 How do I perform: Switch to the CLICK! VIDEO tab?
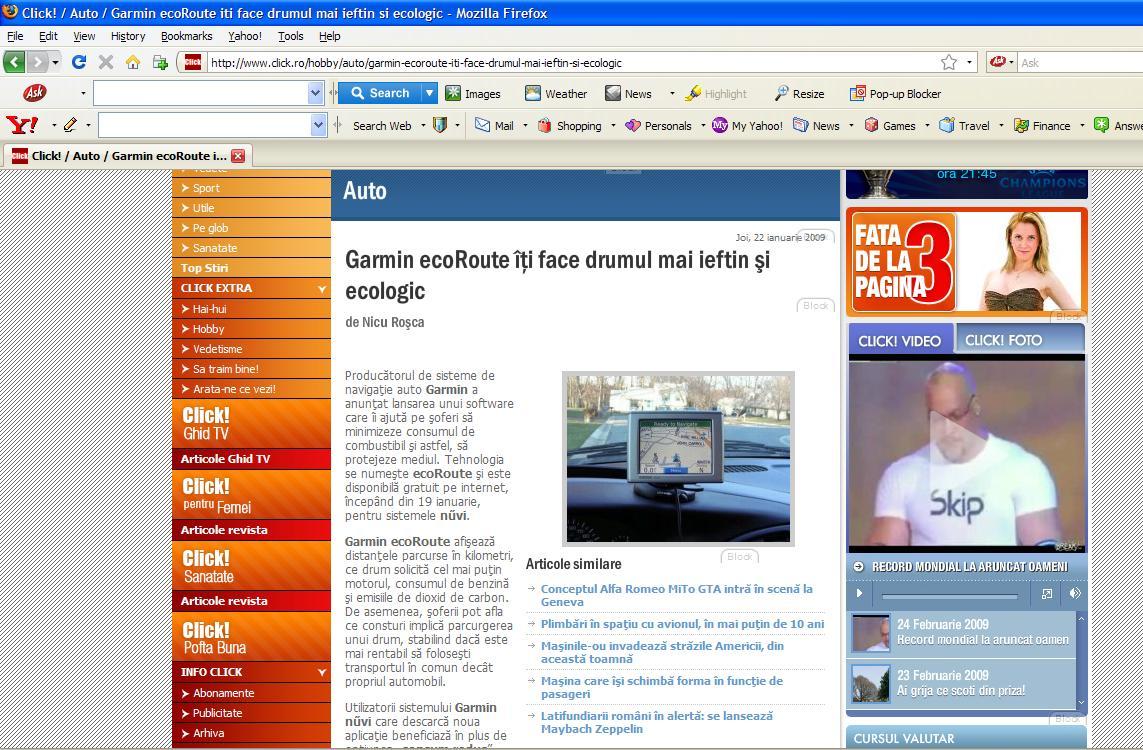coord(900,340)
